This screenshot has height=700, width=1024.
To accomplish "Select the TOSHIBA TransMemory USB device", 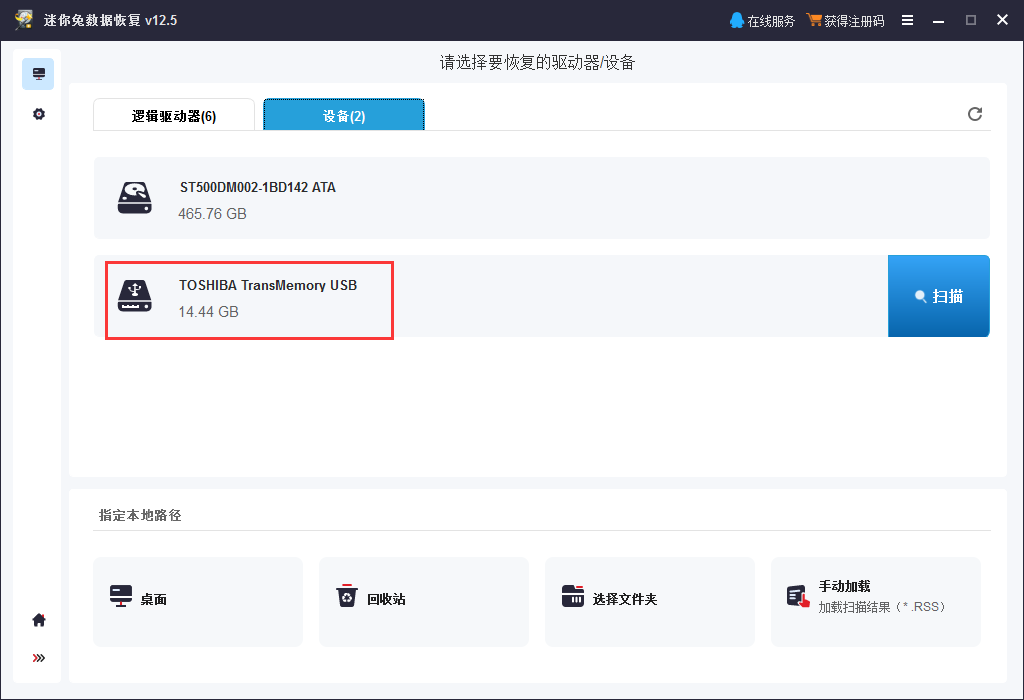I will point(490,296).
